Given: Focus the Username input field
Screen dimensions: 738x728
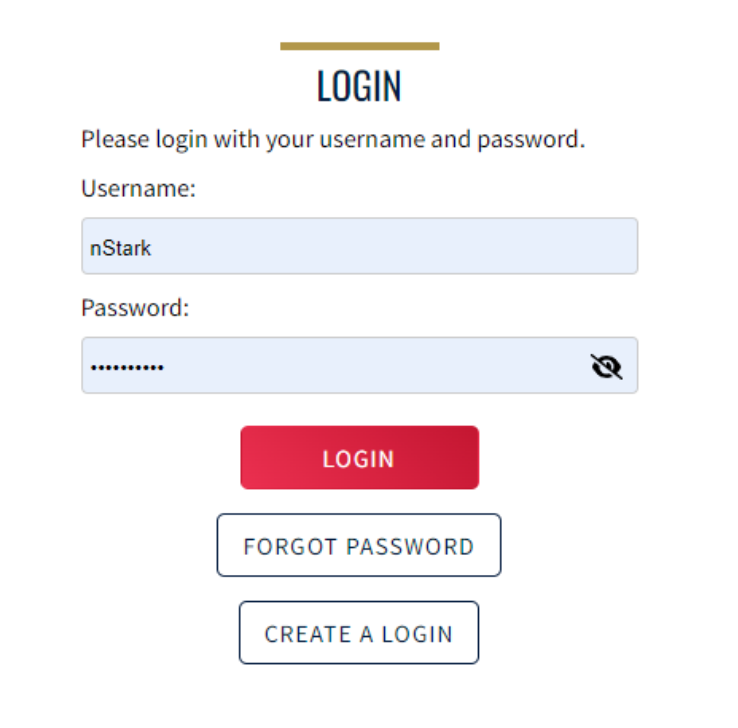Looking at the screenshot, I should [359, 247].
